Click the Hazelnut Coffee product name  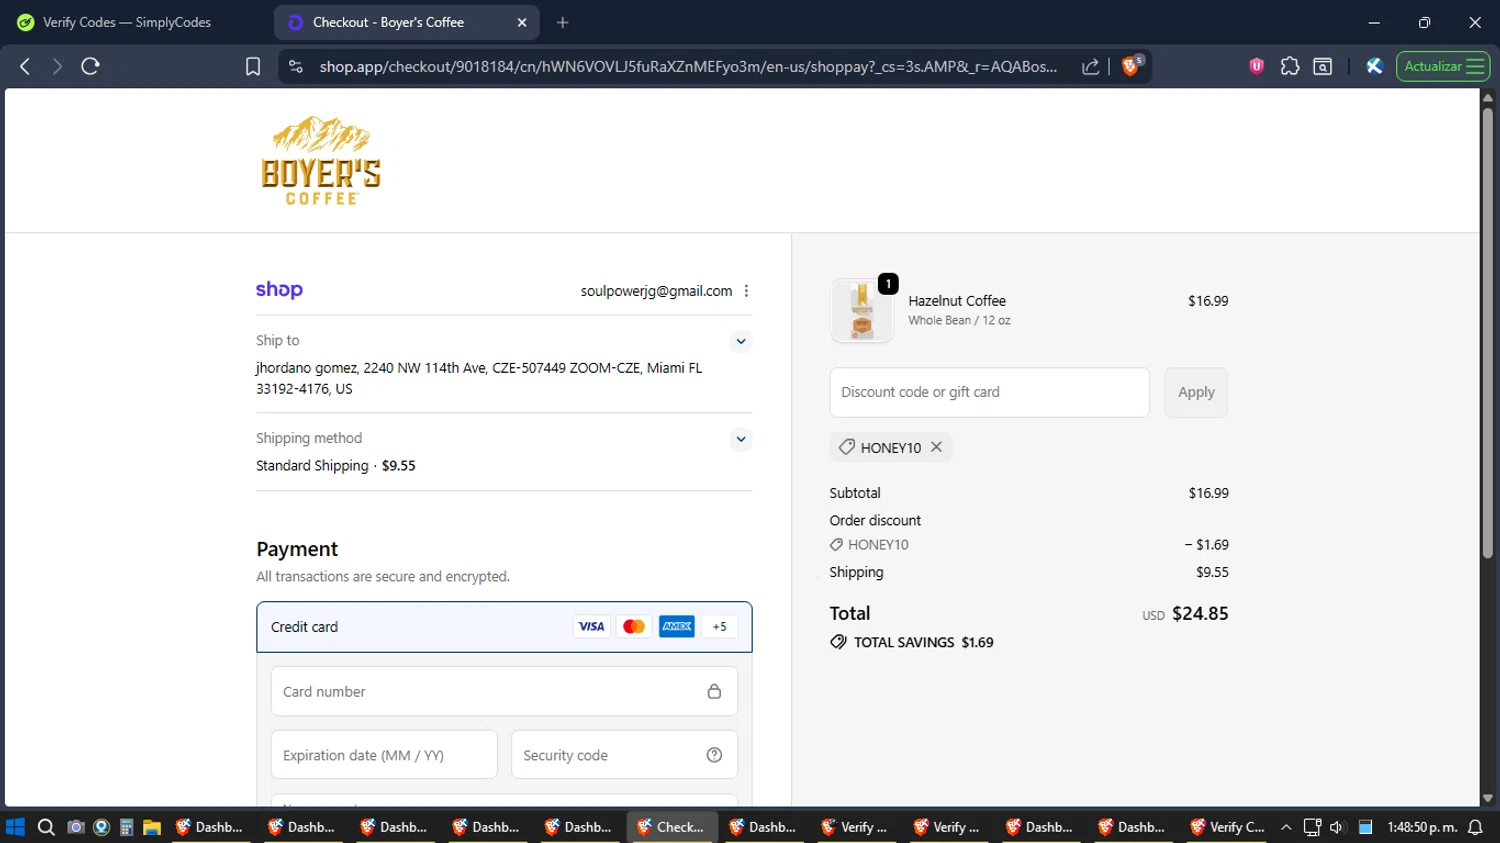pos(957,301)
